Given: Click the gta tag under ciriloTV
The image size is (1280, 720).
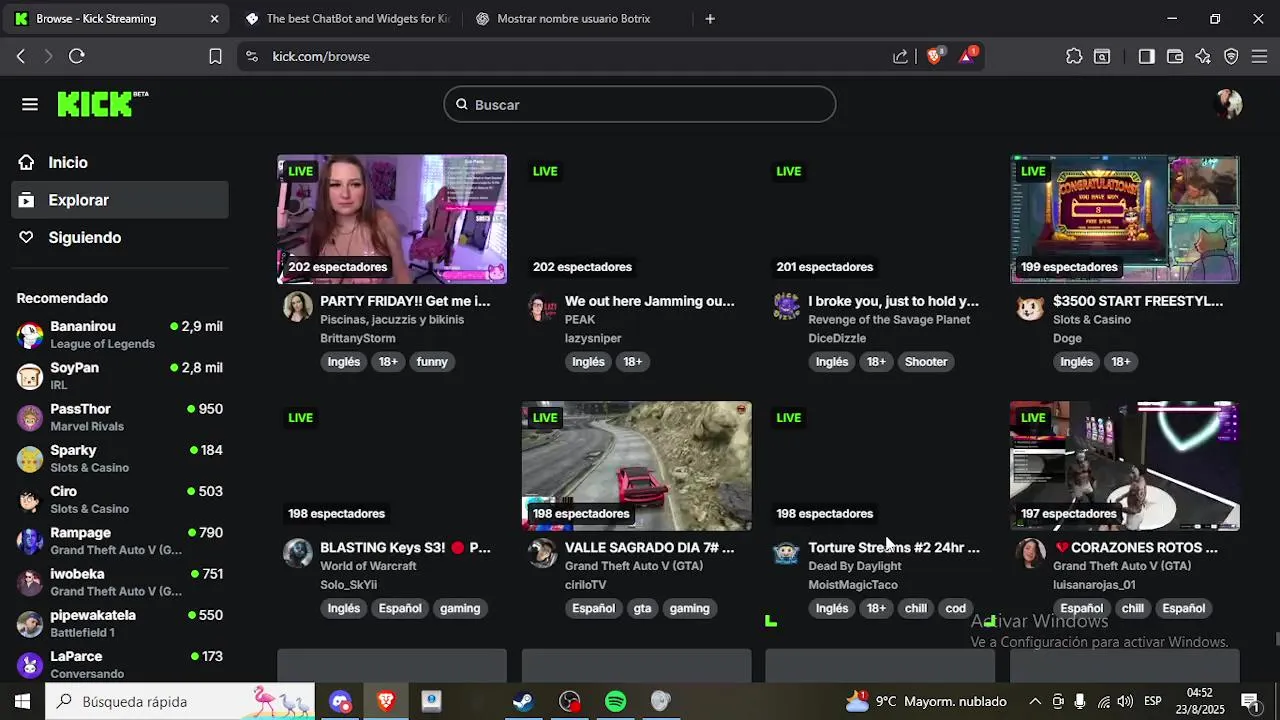Looking at the screenshot, I should [x=642, y=608].
